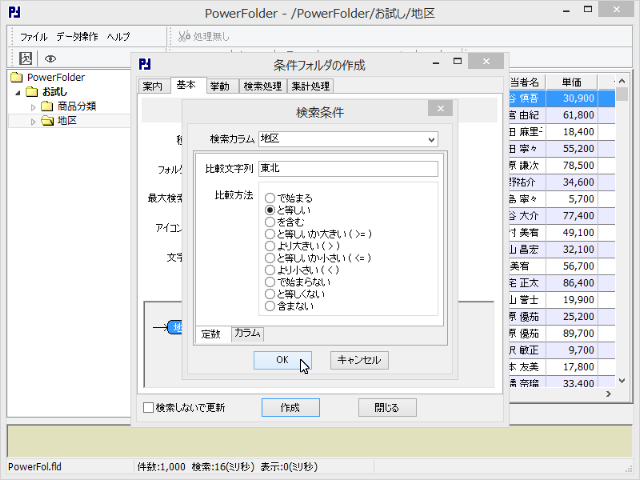
Task: Click the 86,400 price cell
Action: coord(572,283)
